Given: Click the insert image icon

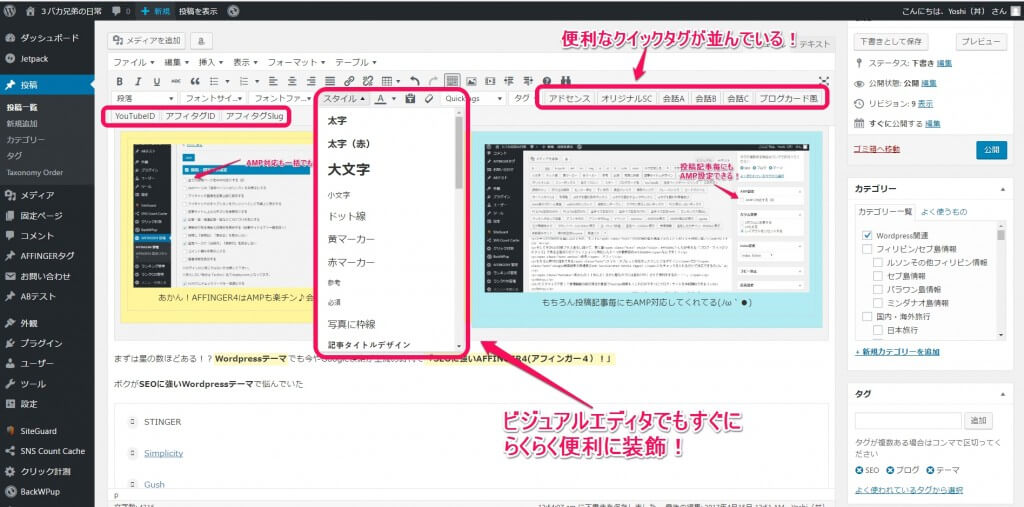Looking at the screenshot, I should [x=471, y=82].
